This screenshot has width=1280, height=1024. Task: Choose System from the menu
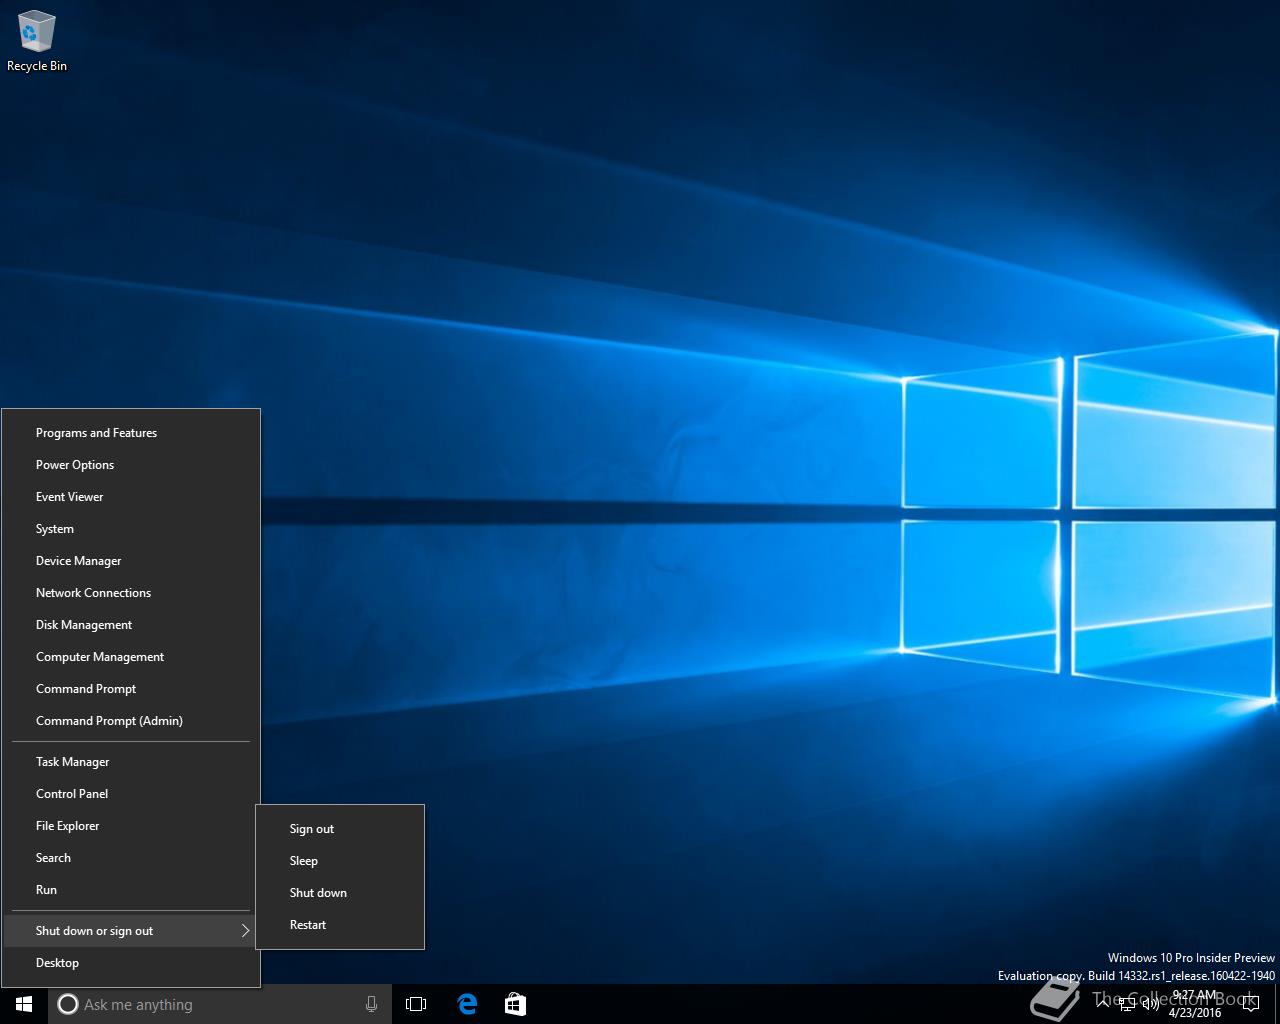click(131, 529)
